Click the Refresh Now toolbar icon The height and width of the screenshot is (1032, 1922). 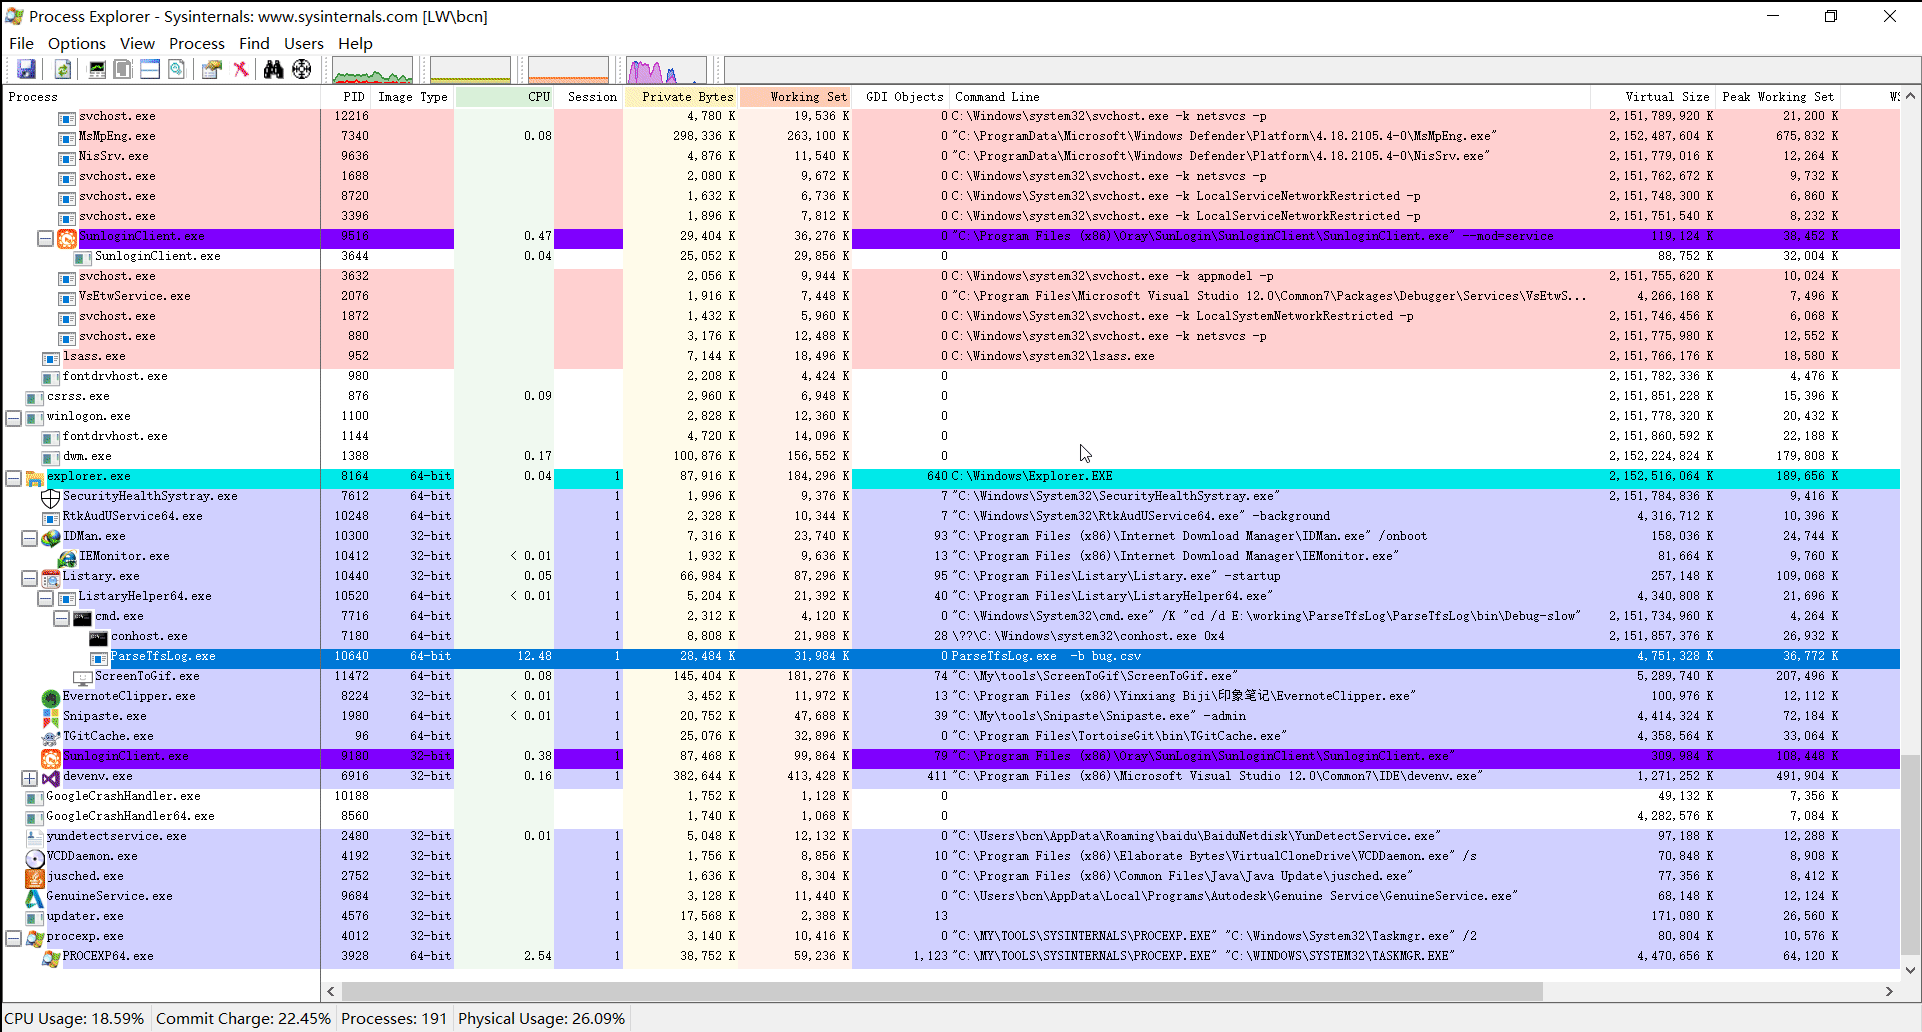[x=63, y=69]
